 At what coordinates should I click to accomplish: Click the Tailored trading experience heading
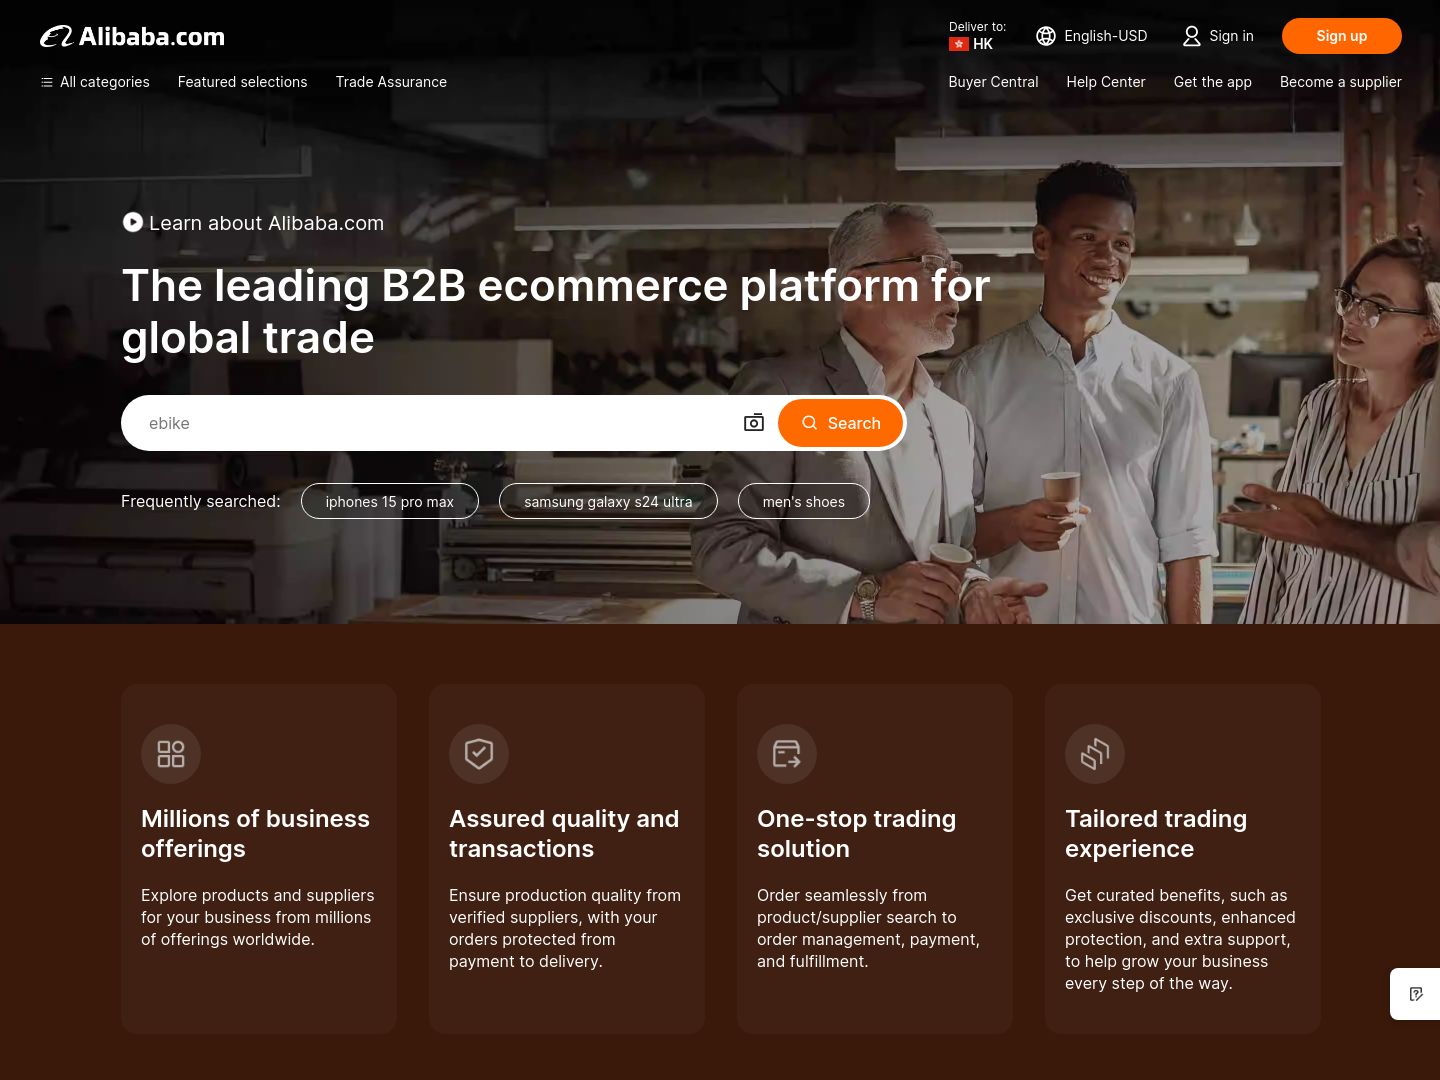pos(1156,833)
